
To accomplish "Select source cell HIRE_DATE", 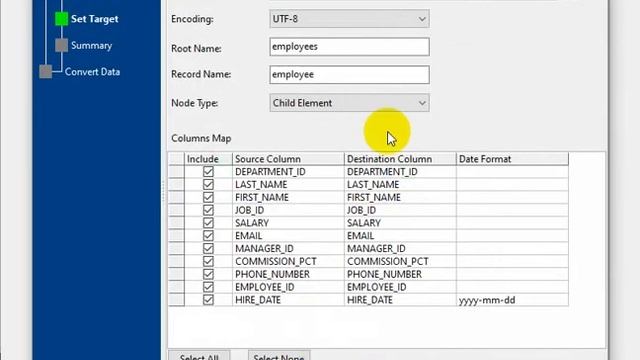I will click(288, 300).
